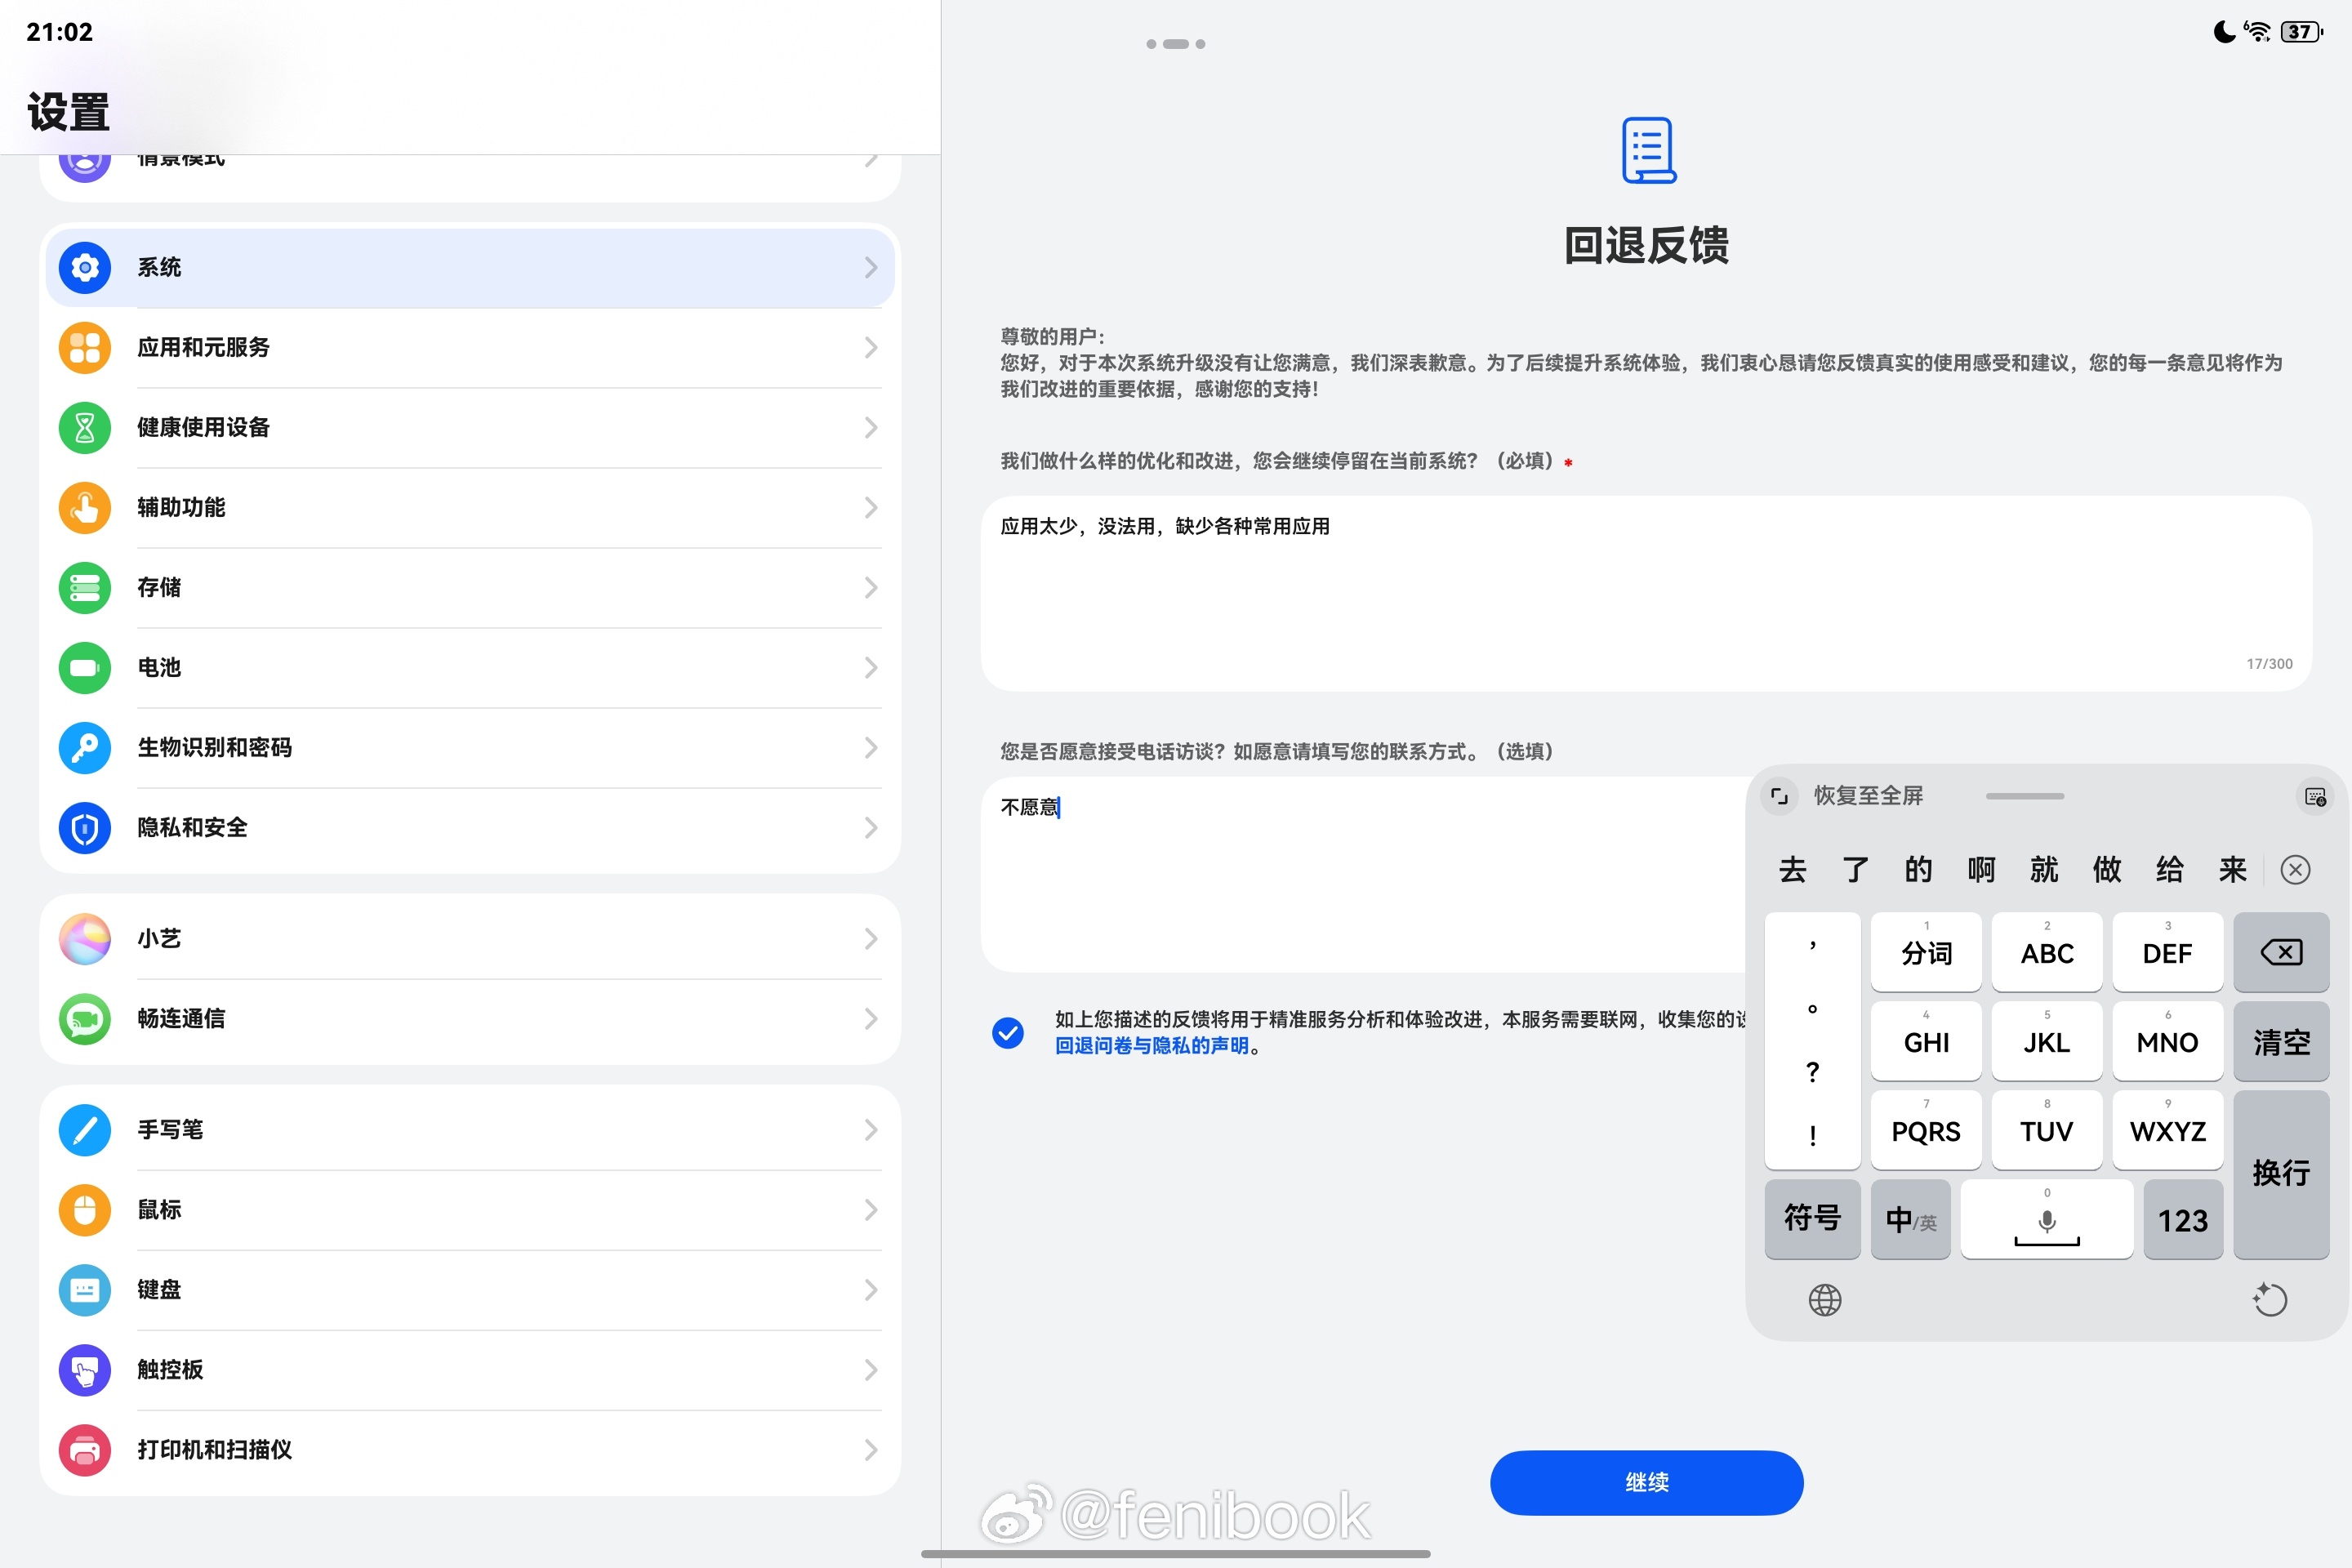The width and height of the screenshot is (2352, 1568).
Task: Open keyboard settings icon at top right
Action: click(2314, 796)
